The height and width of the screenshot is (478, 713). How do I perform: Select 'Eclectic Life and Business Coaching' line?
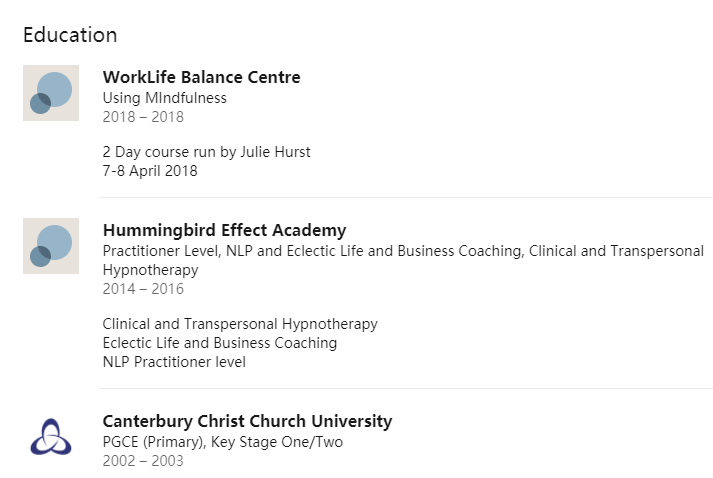220,343
